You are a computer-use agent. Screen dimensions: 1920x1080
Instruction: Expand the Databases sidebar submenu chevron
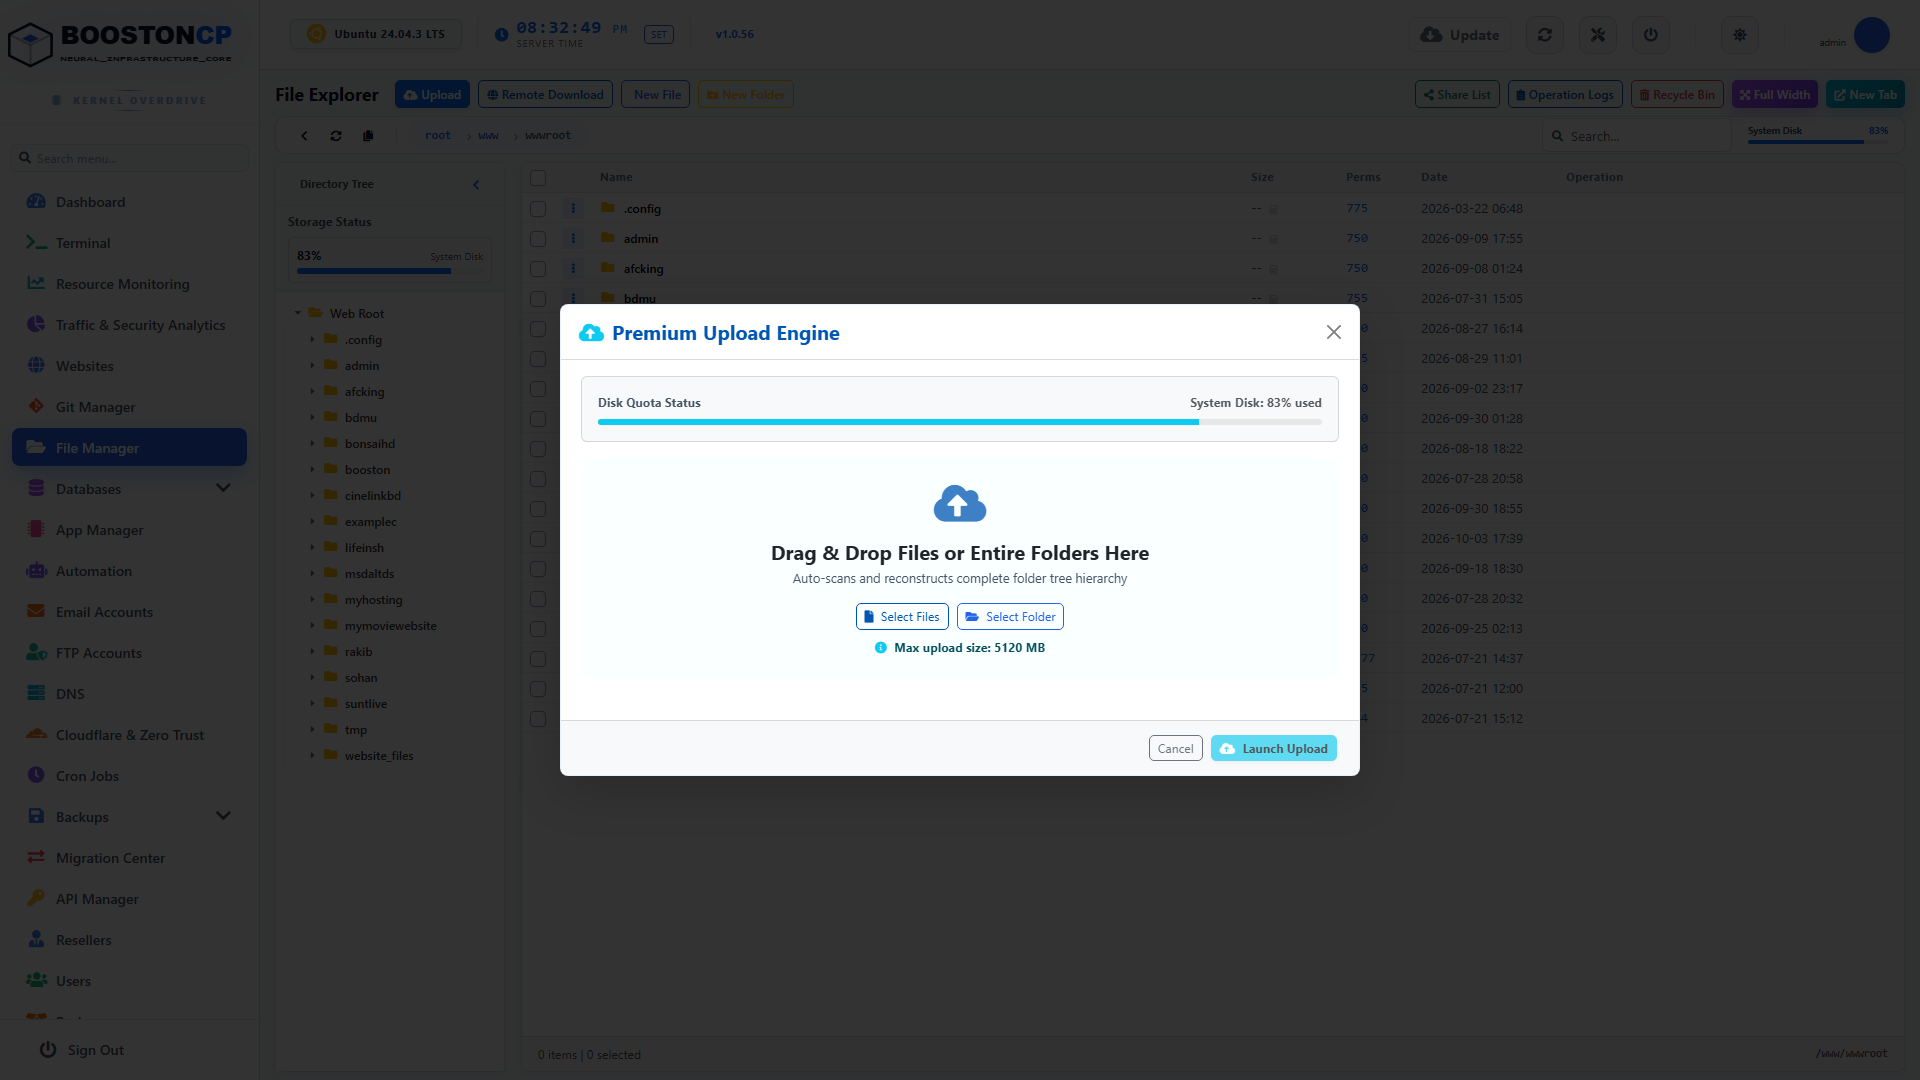pos(223,488)
